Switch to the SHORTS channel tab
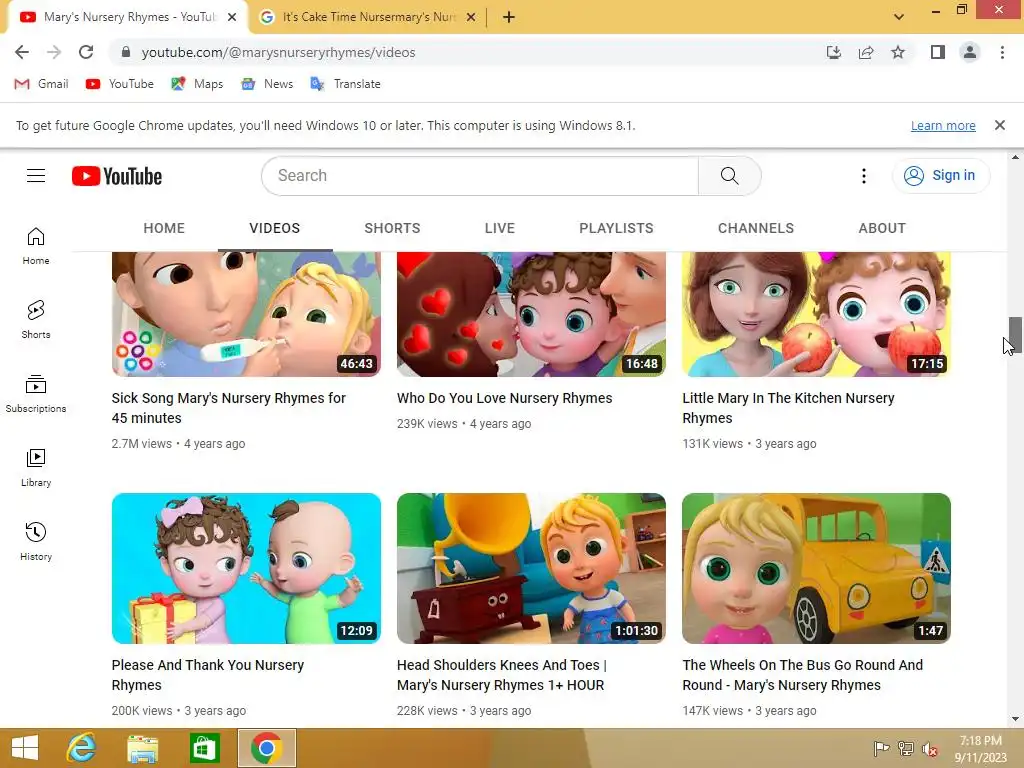This screenshot has width=1024, height=768. [x=392, y=228]
